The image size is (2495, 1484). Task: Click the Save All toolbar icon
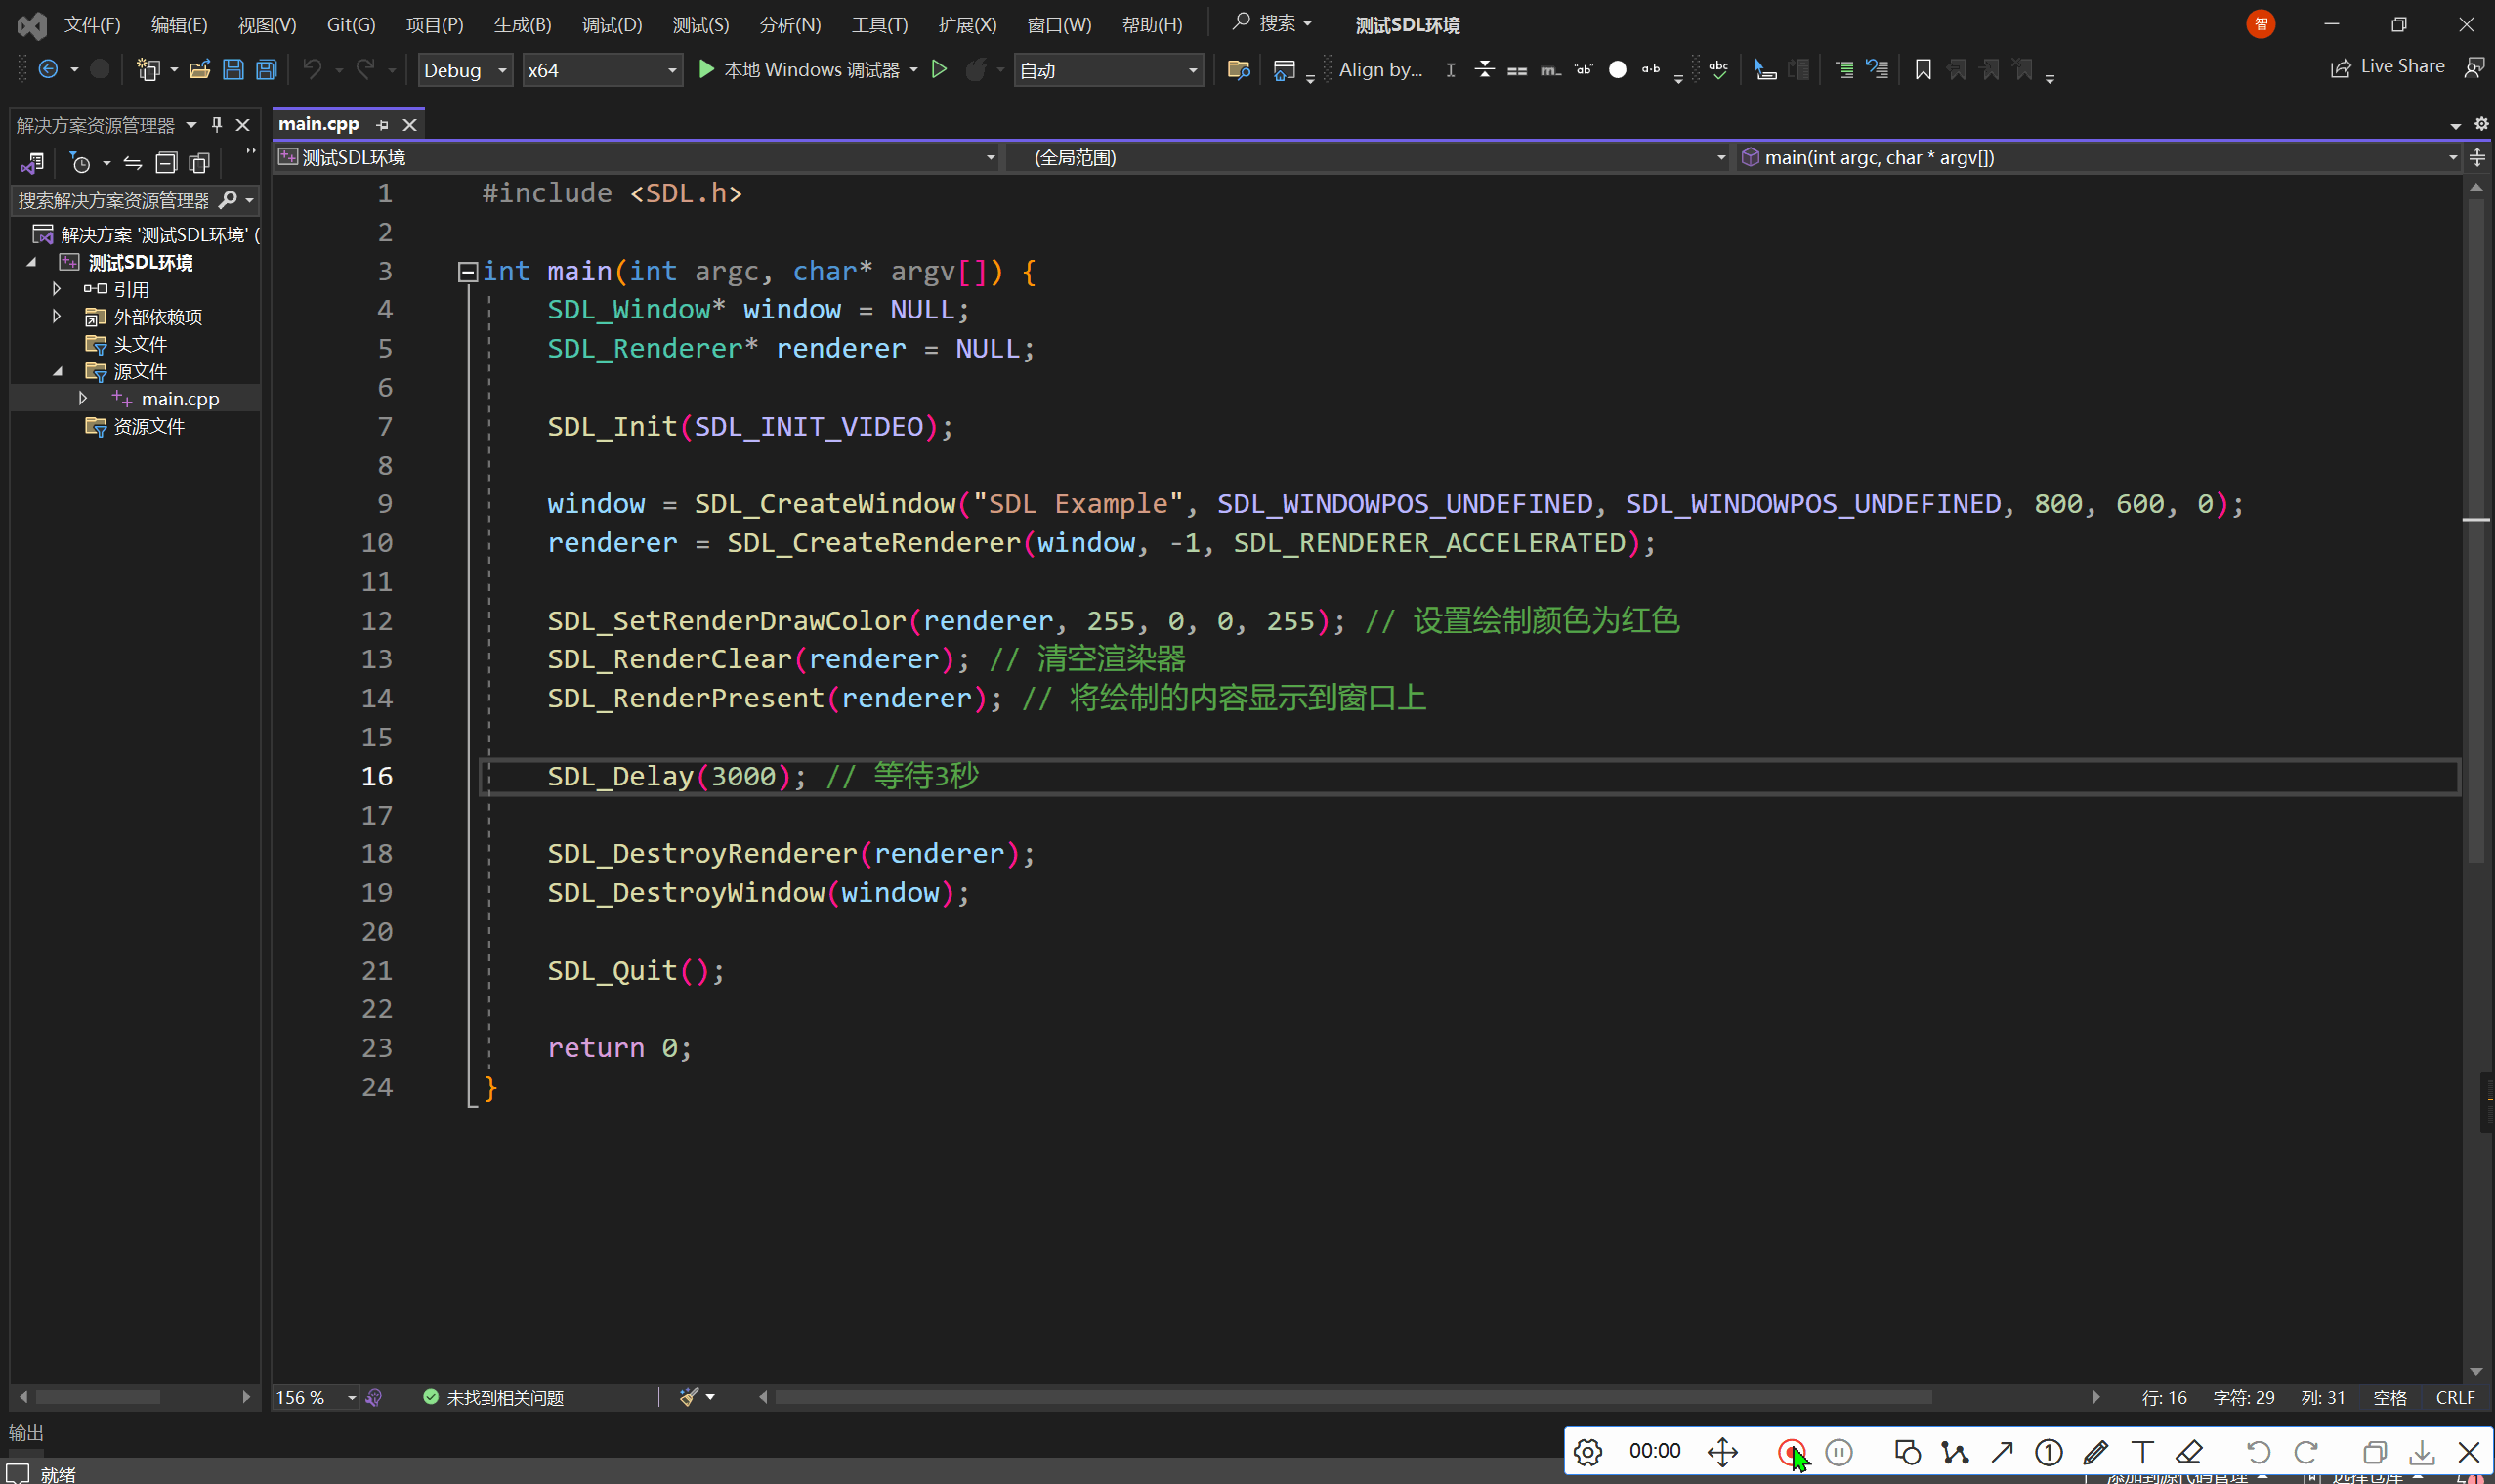point(266,69)
